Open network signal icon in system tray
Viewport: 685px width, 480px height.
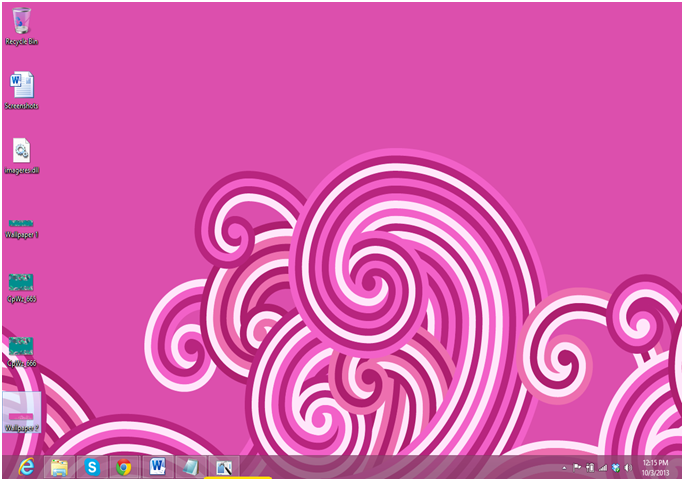603,467
